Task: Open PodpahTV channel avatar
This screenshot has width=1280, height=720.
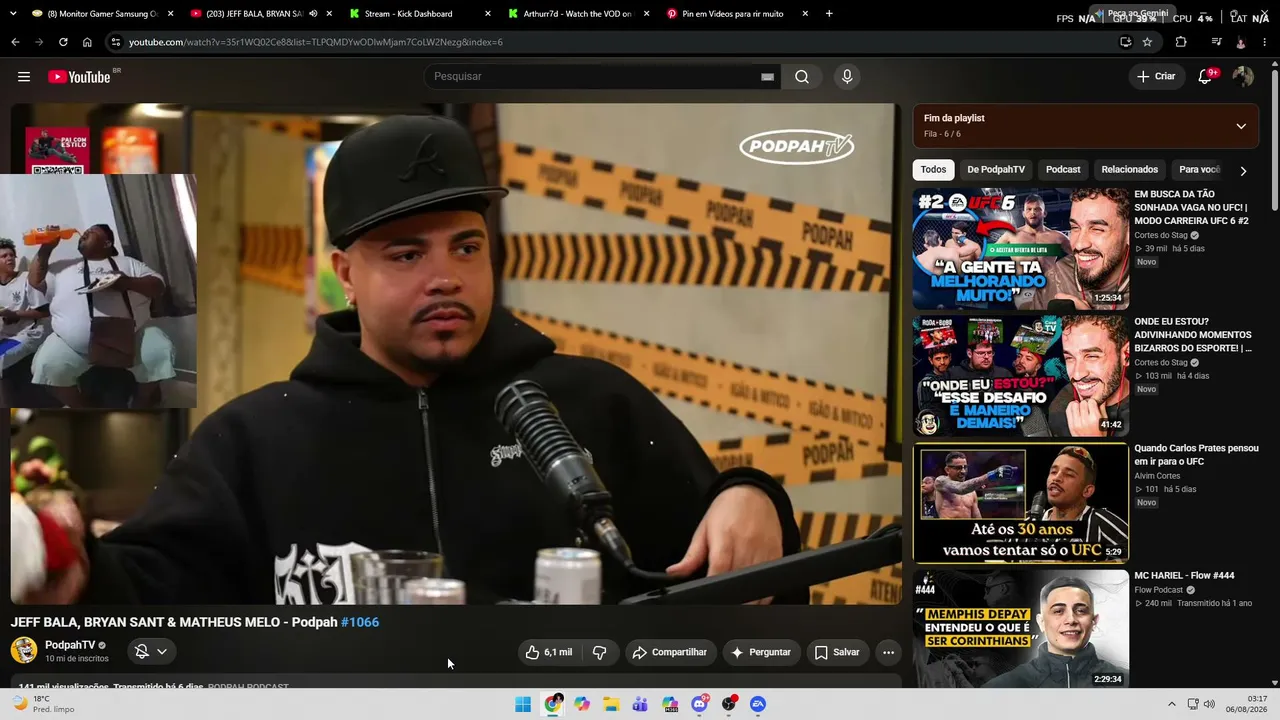Action: tap(24, 651)
